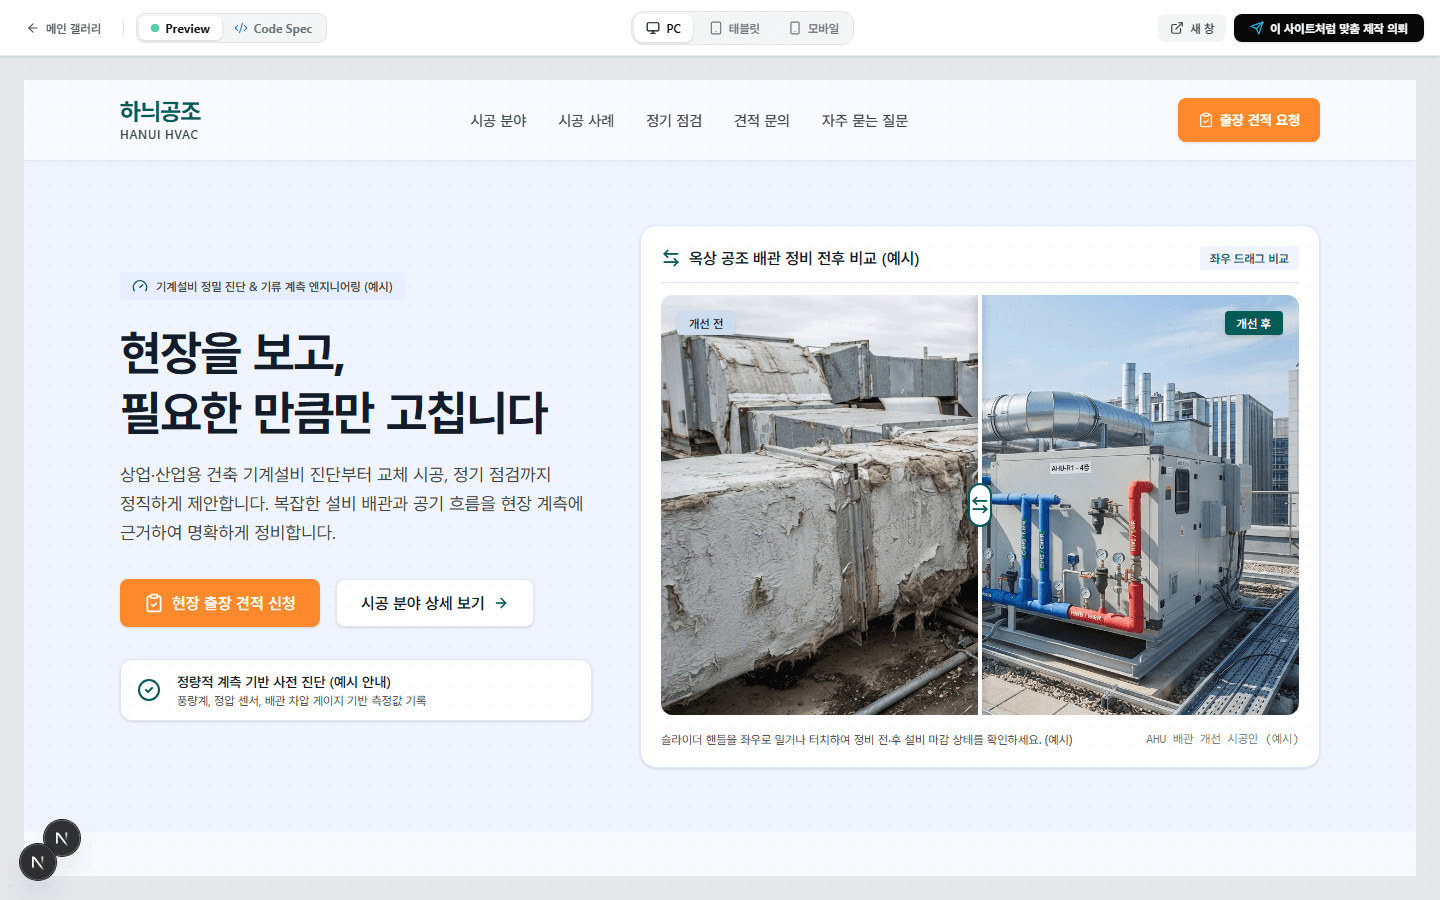Click the 메인 갤러리 link text
This screenshot has height=900, width=1440.
73,28
